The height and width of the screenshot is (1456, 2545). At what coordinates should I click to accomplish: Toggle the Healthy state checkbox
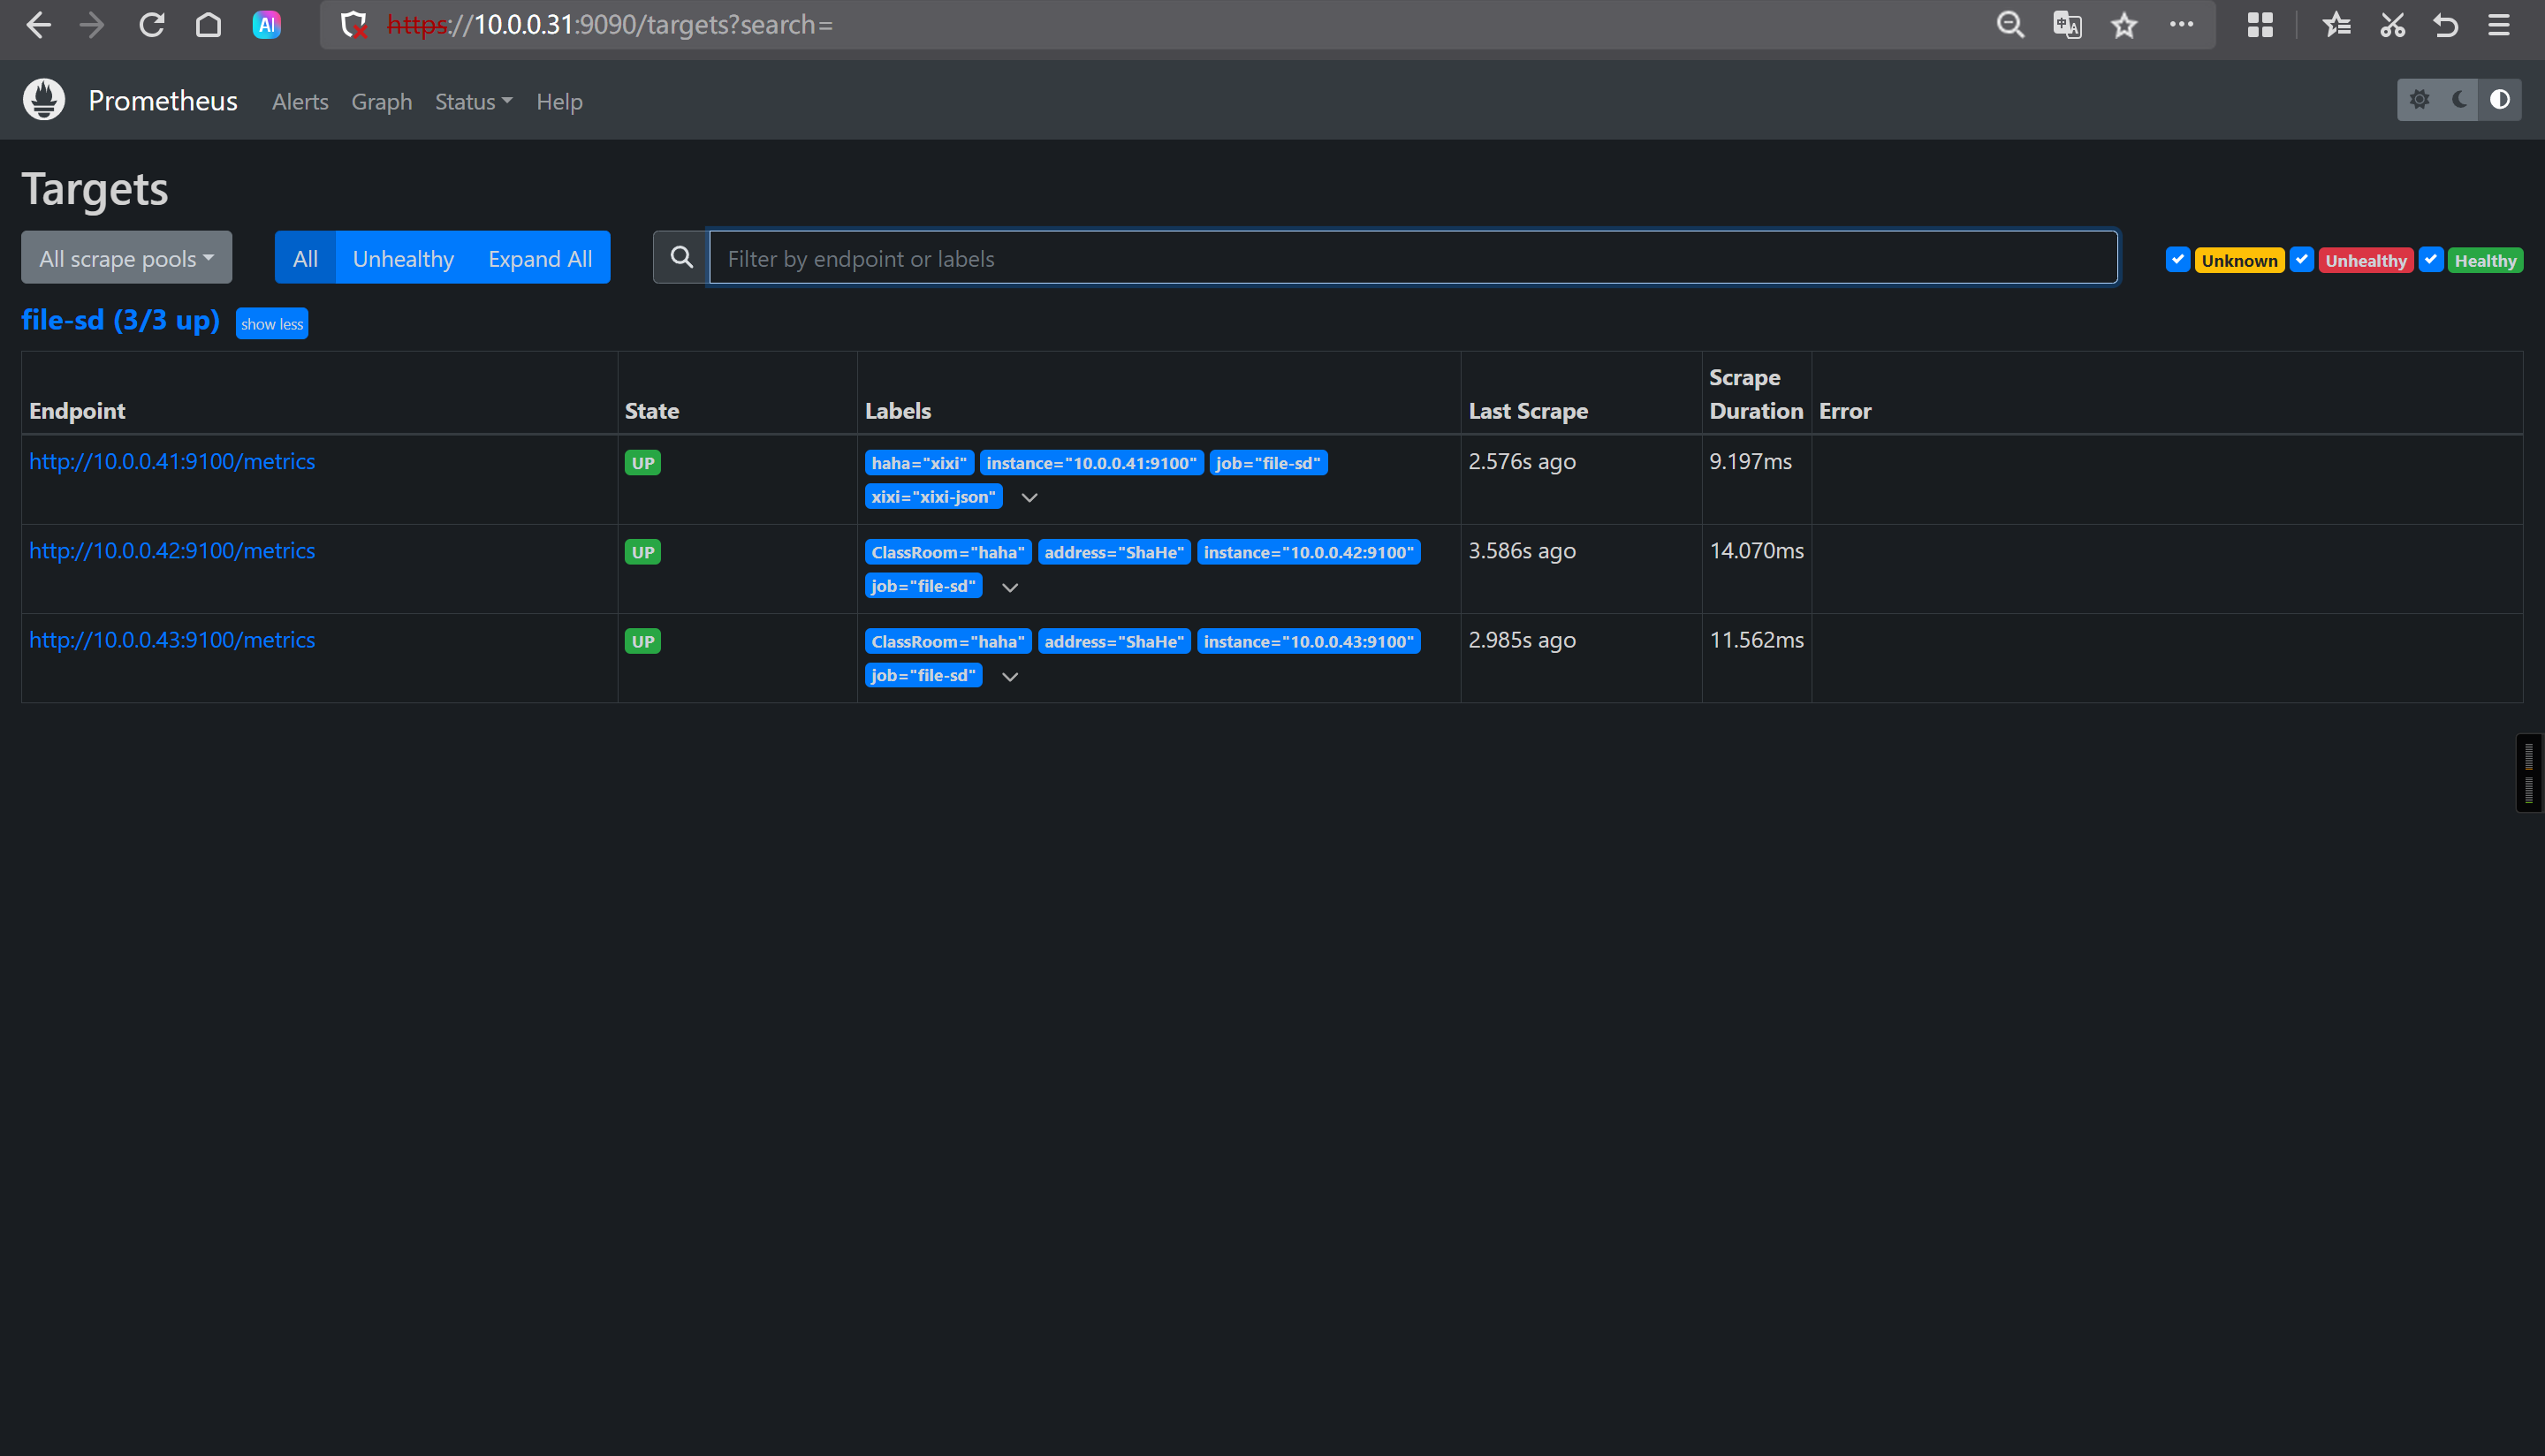click(x=2431, y=260)
